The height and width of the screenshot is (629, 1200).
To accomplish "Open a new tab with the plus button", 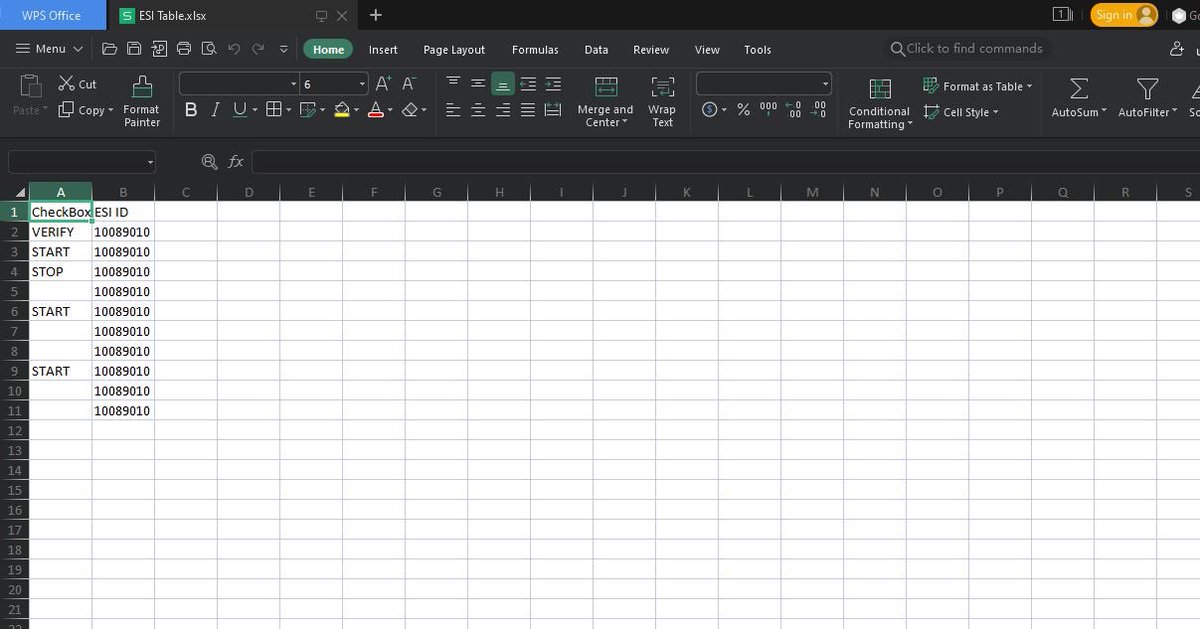I will (376, 15).
